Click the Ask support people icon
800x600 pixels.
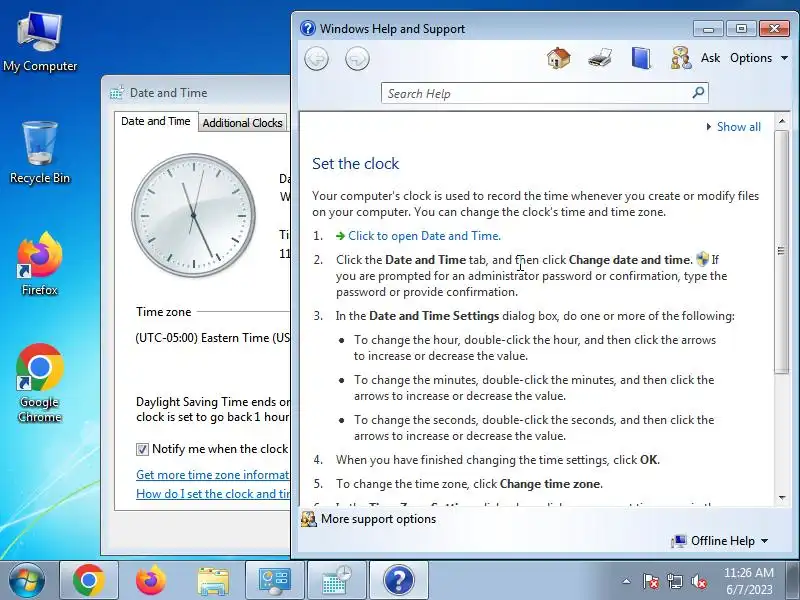pos(681,58)
